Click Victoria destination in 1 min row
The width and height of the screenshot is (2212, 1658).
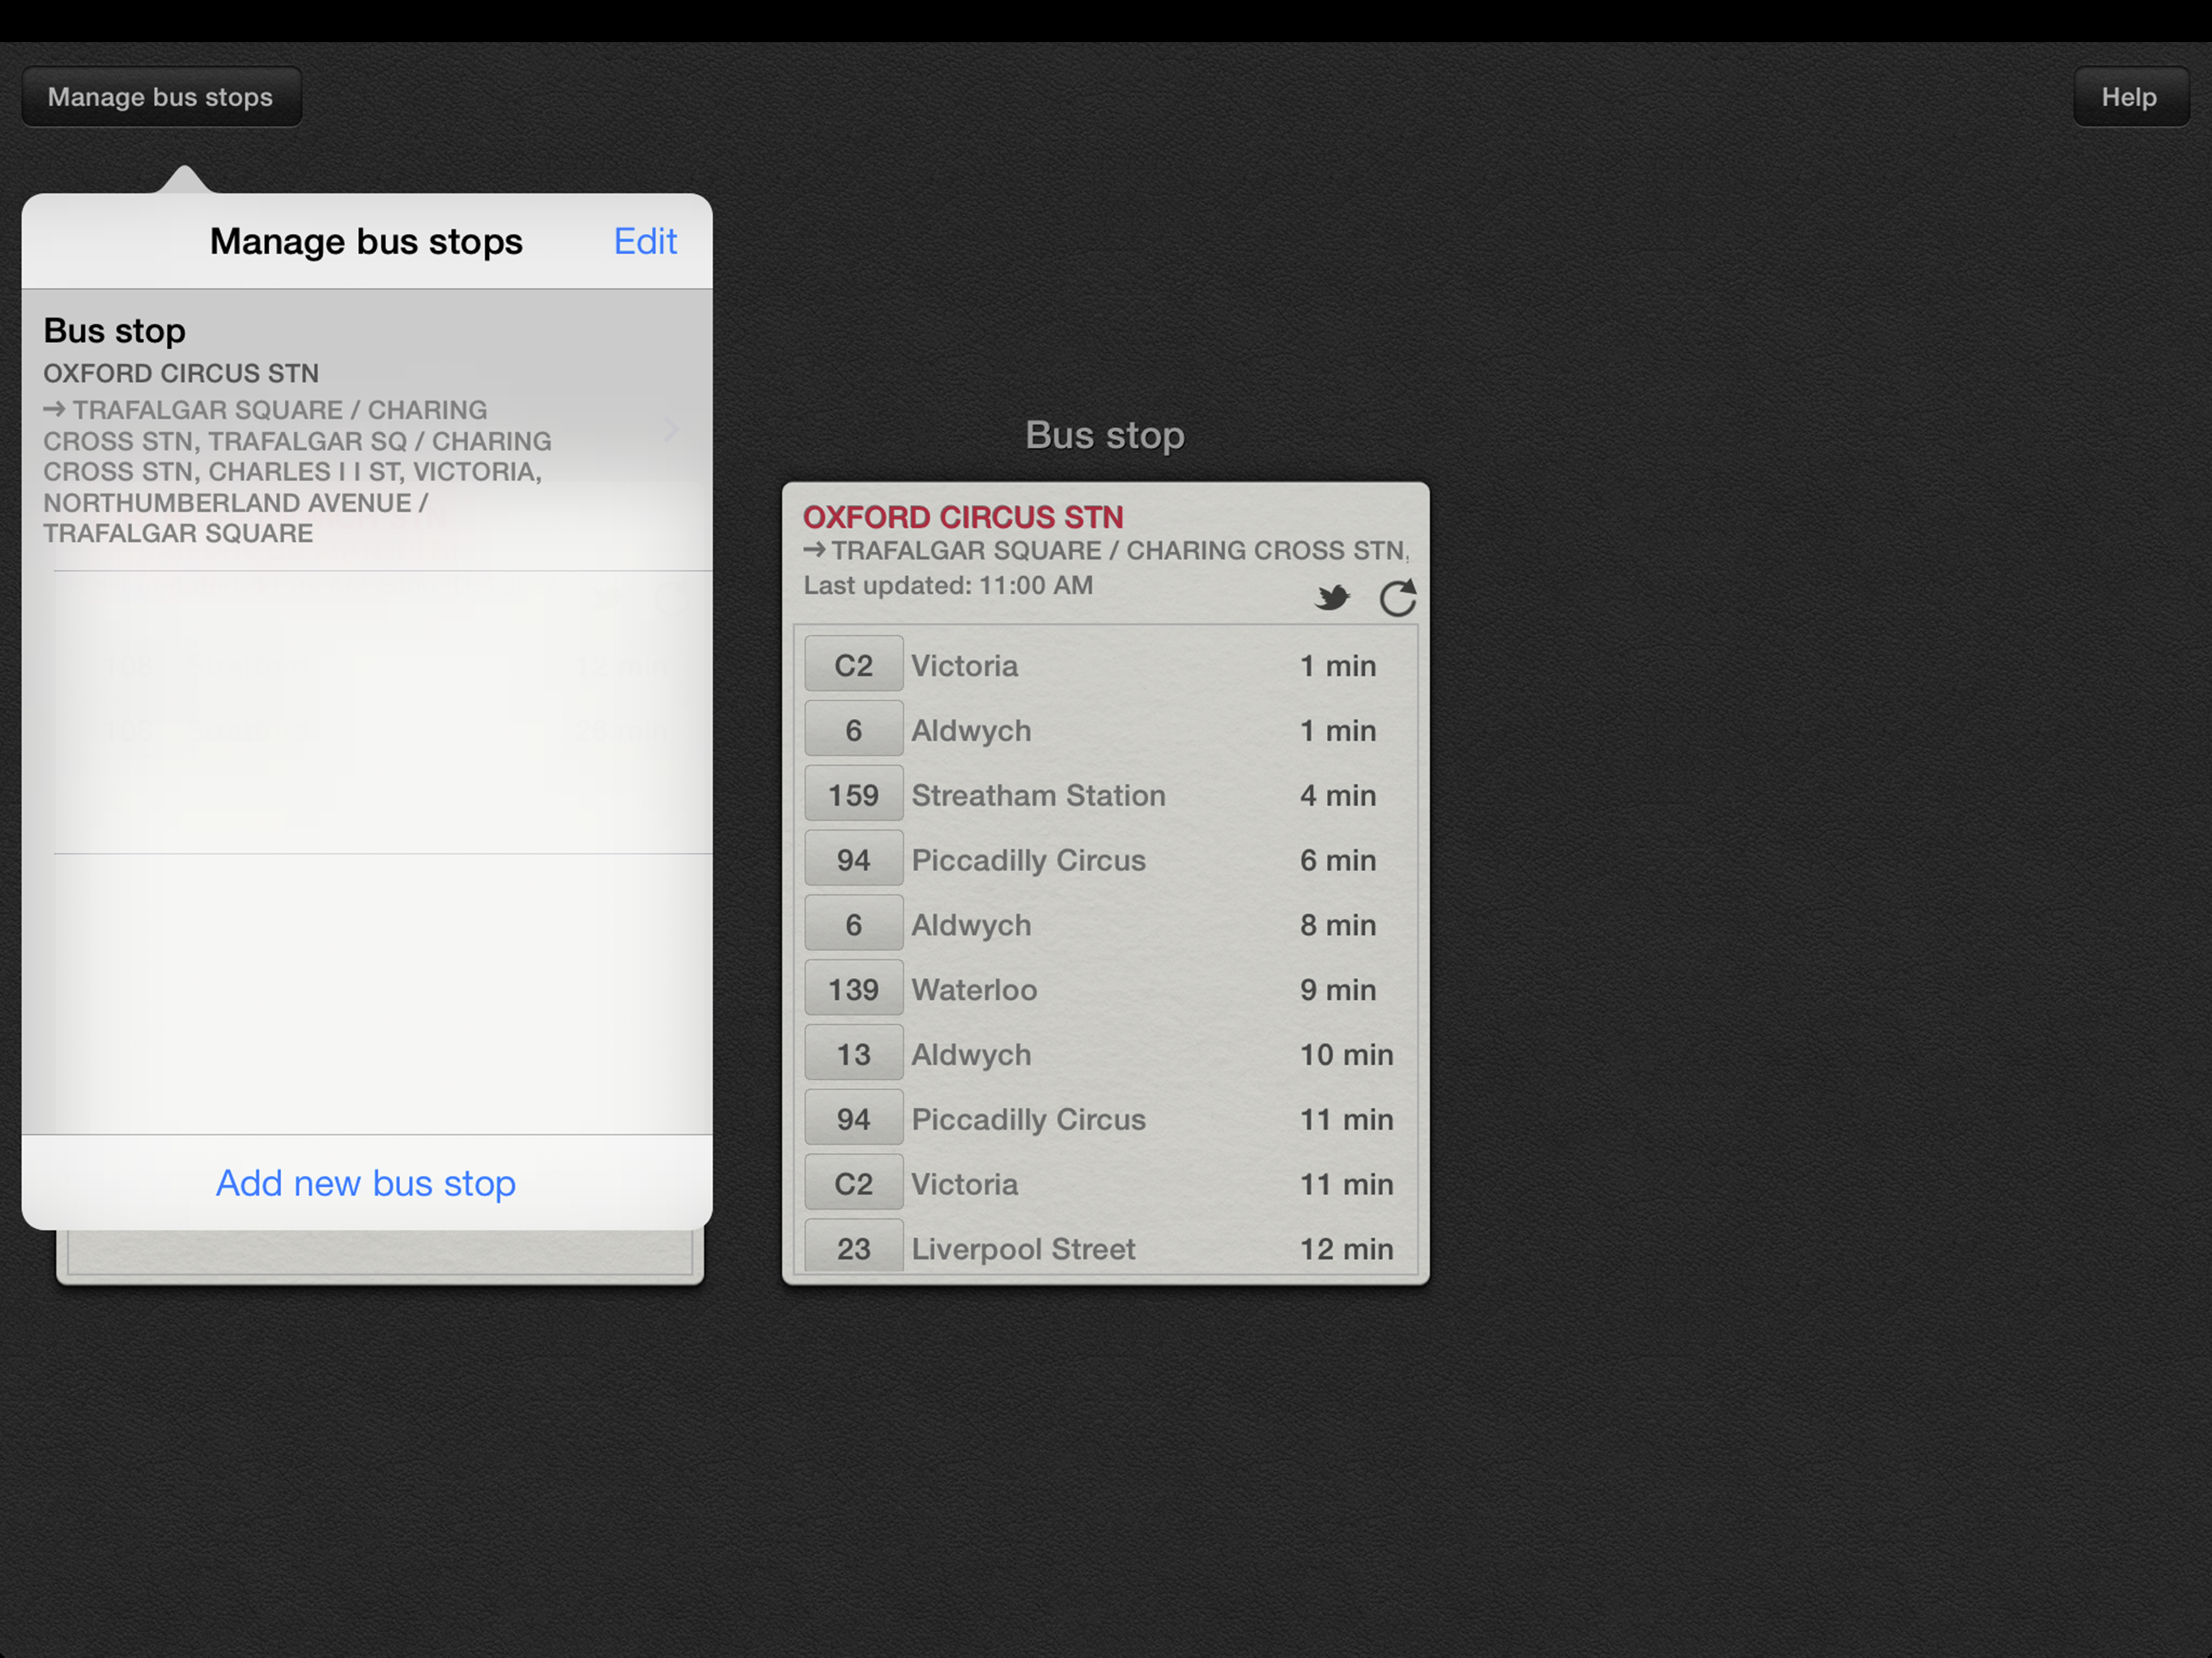964,666
